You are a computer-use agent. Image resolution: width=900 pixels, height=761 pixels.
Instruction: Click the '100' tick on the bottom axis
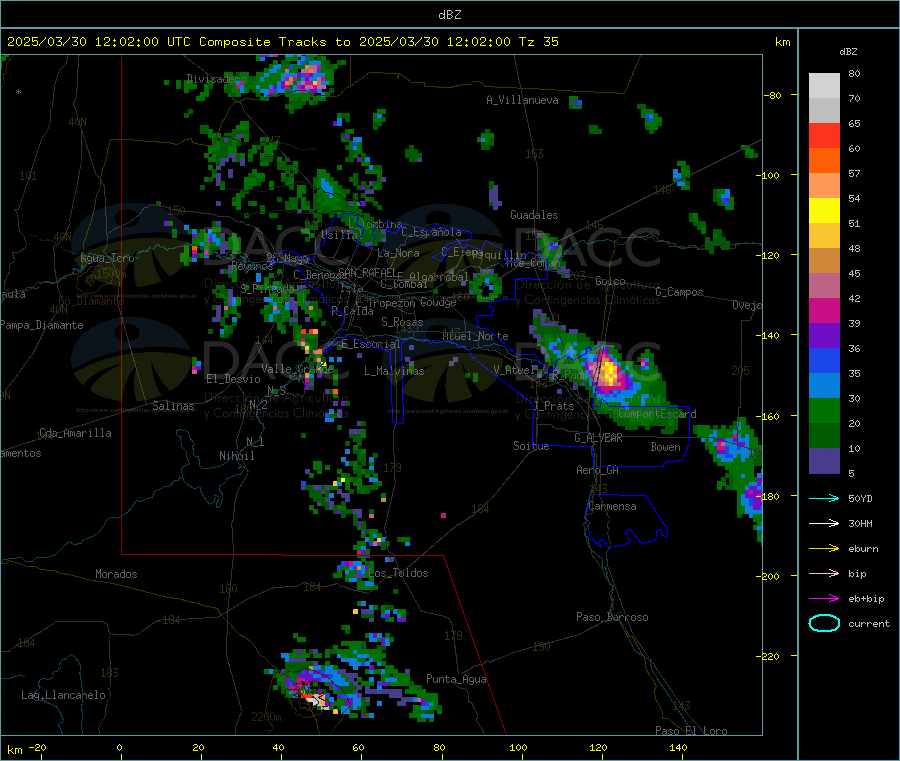coord(518,747)
